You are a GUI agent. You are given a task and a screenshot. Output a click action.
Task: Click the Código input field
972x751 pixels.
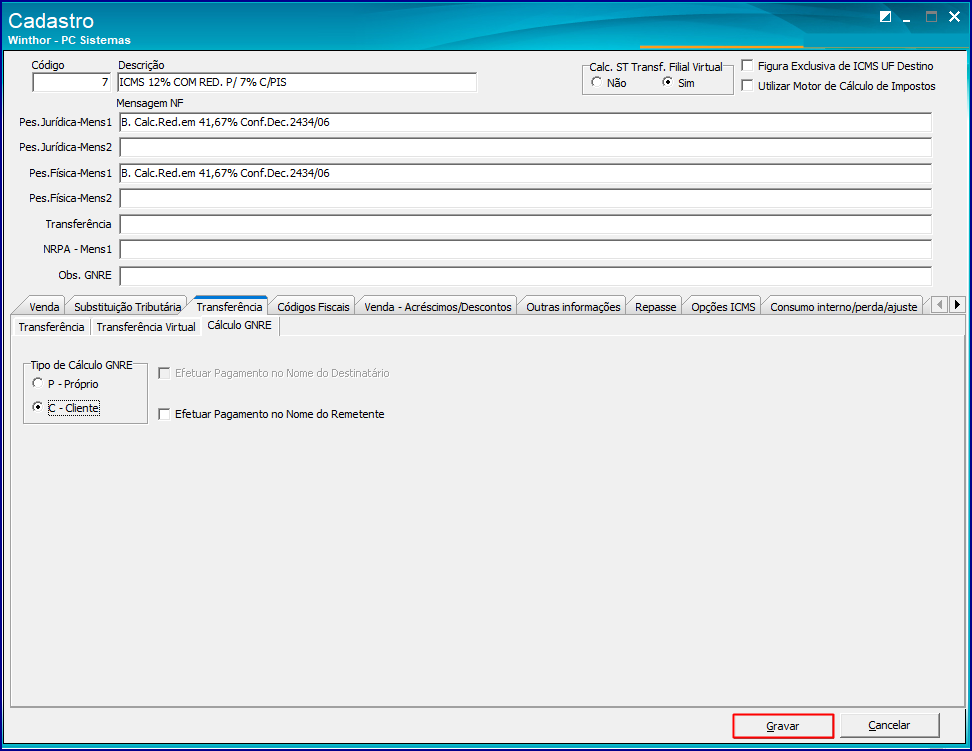tap(71, 82)
